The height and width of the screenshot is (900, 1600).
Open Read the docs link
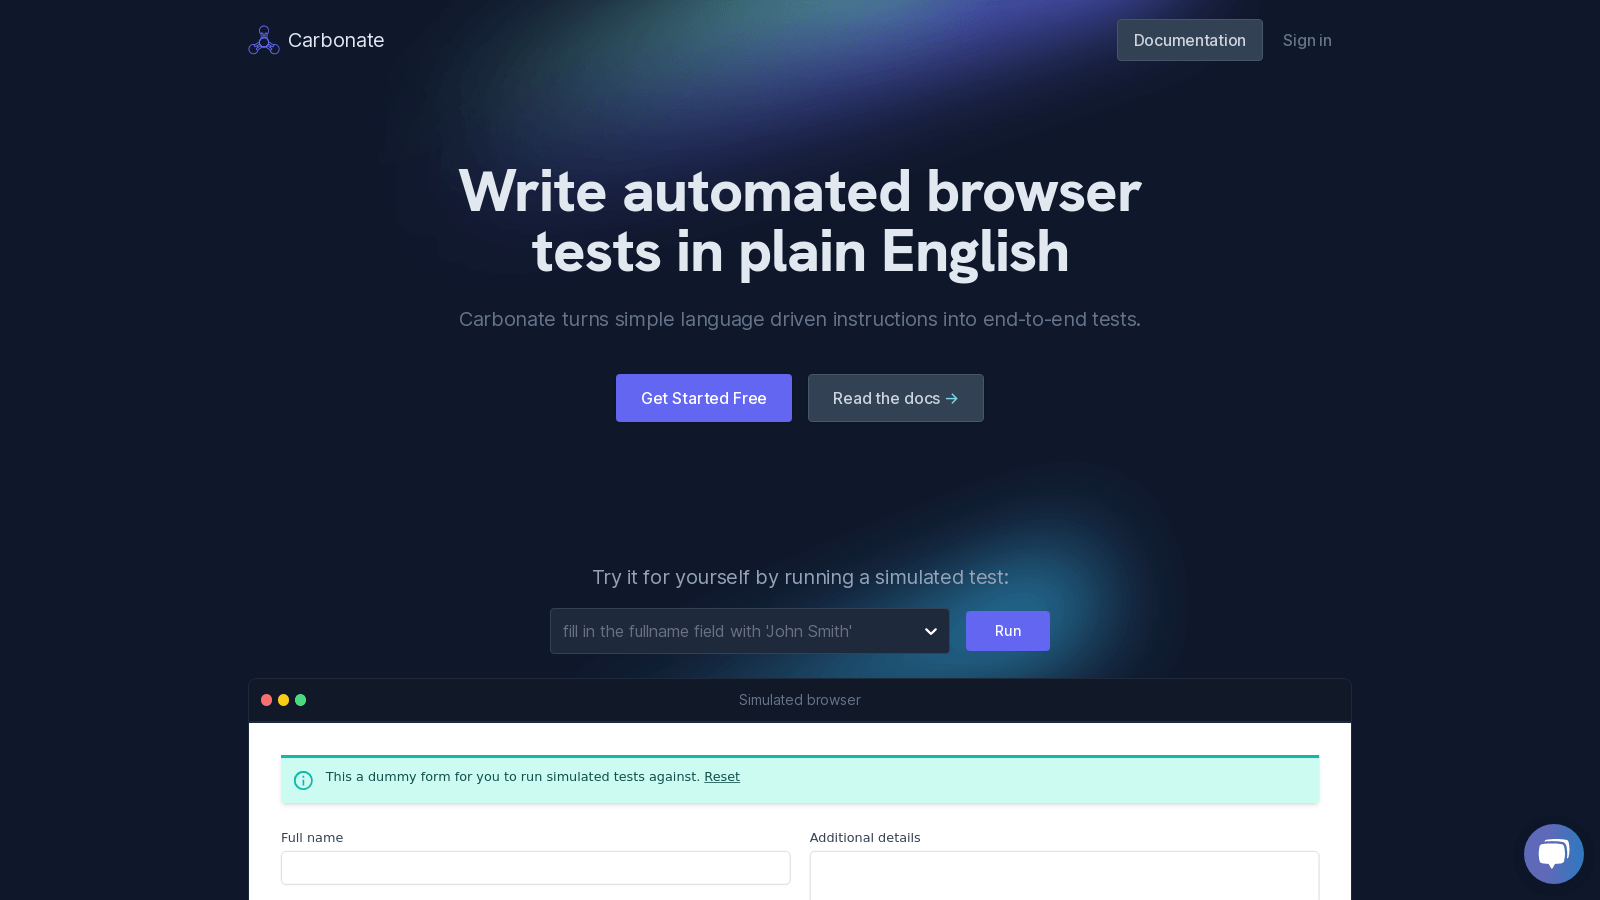tap(896, 398)
